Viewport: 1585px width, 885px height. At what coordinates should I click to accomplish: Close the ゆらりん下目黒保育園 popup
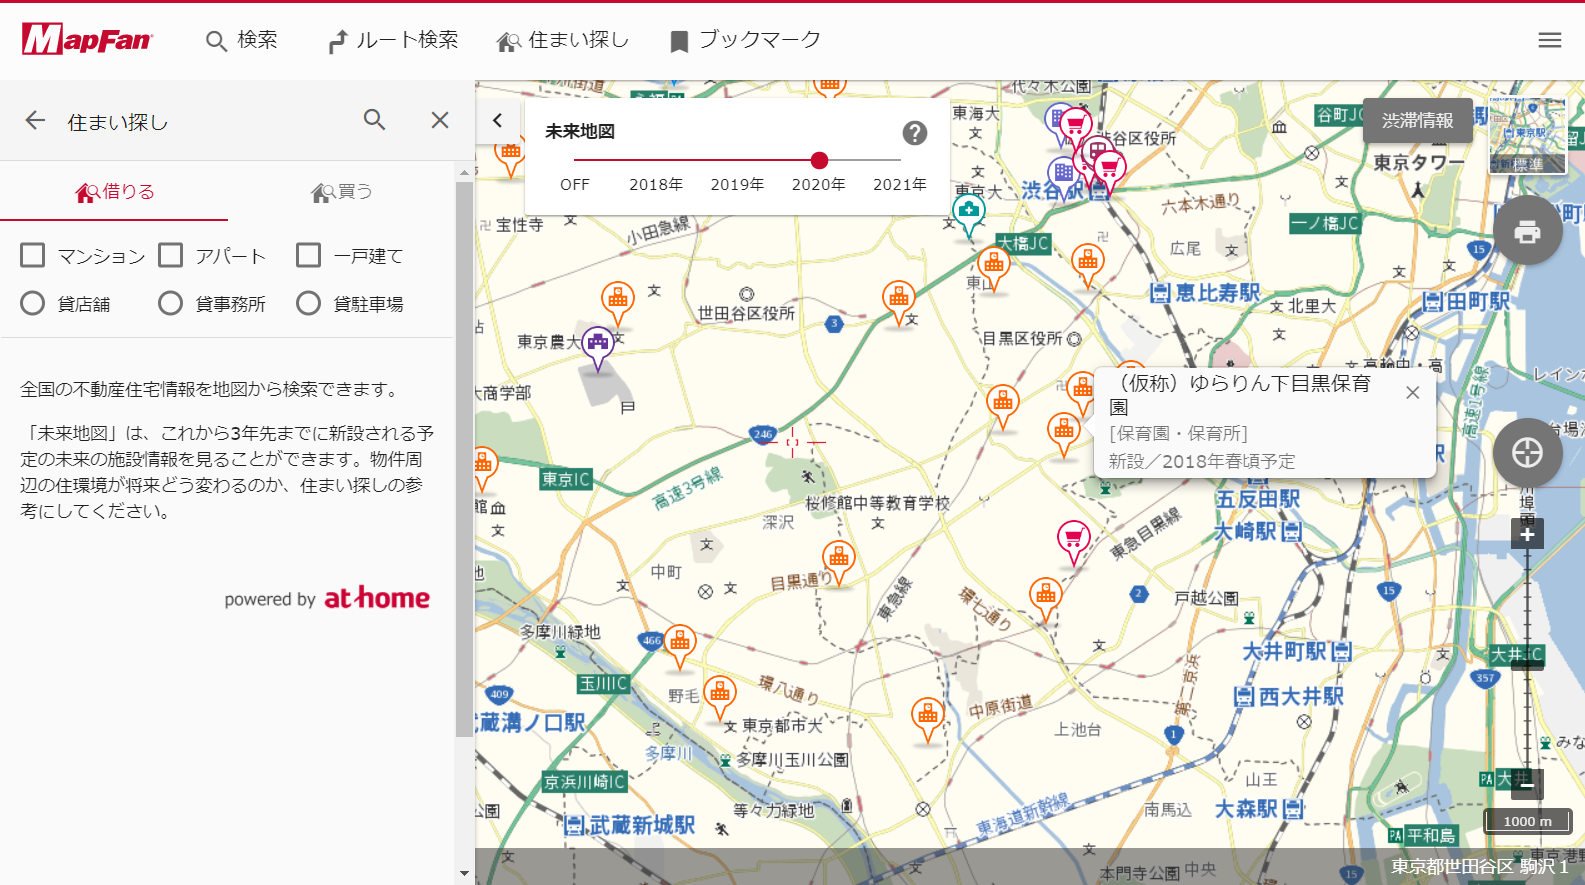tap(1412, 393)
